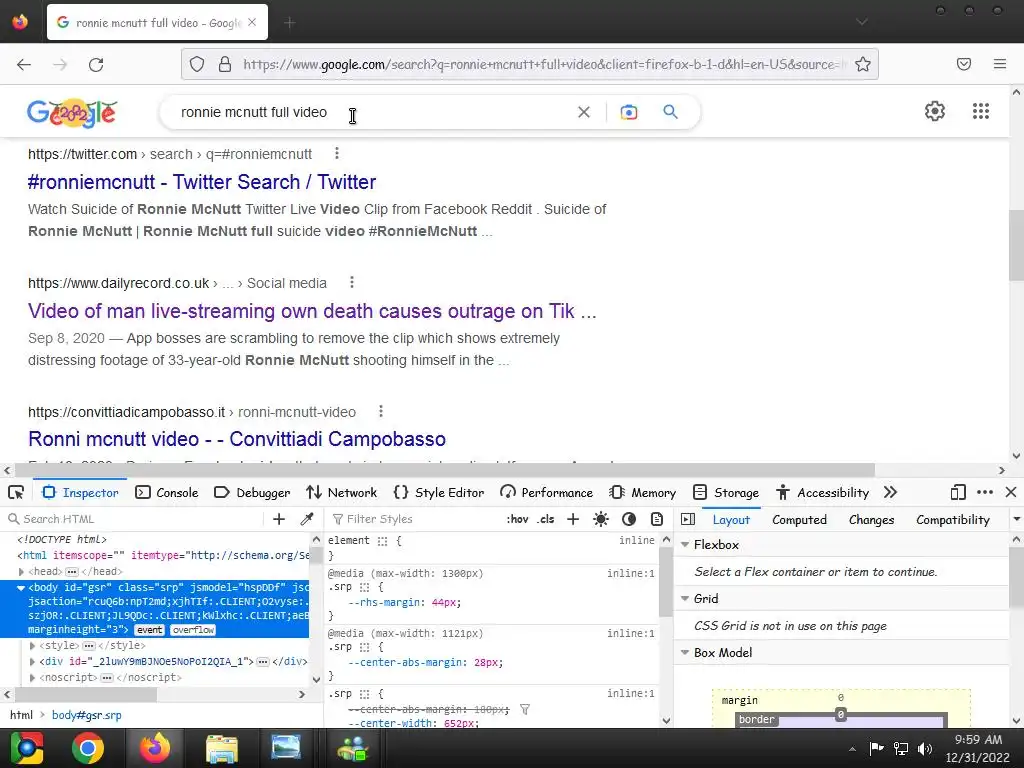Toggle the three-pane inspector view
This screenshot has width=1024, height=768.
[688, 519]
